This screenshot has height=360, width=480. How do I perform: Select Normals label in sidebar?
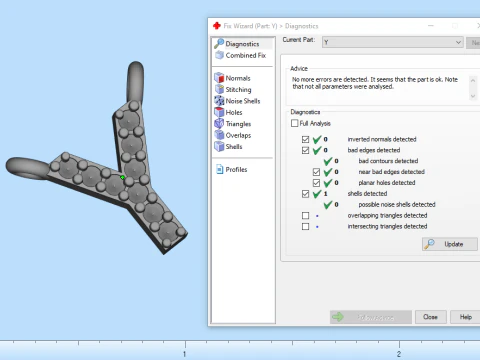click(238, 78)
